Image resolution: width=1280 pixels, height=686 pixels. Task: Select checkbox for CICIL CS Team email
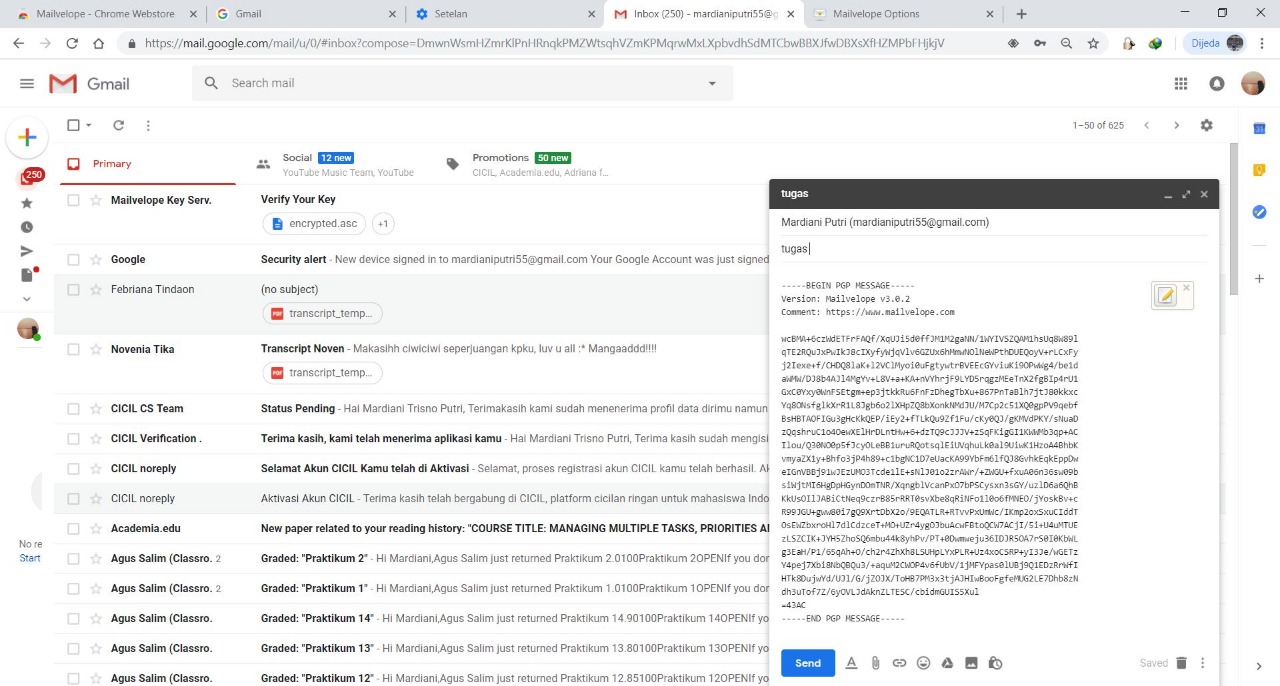73,408
